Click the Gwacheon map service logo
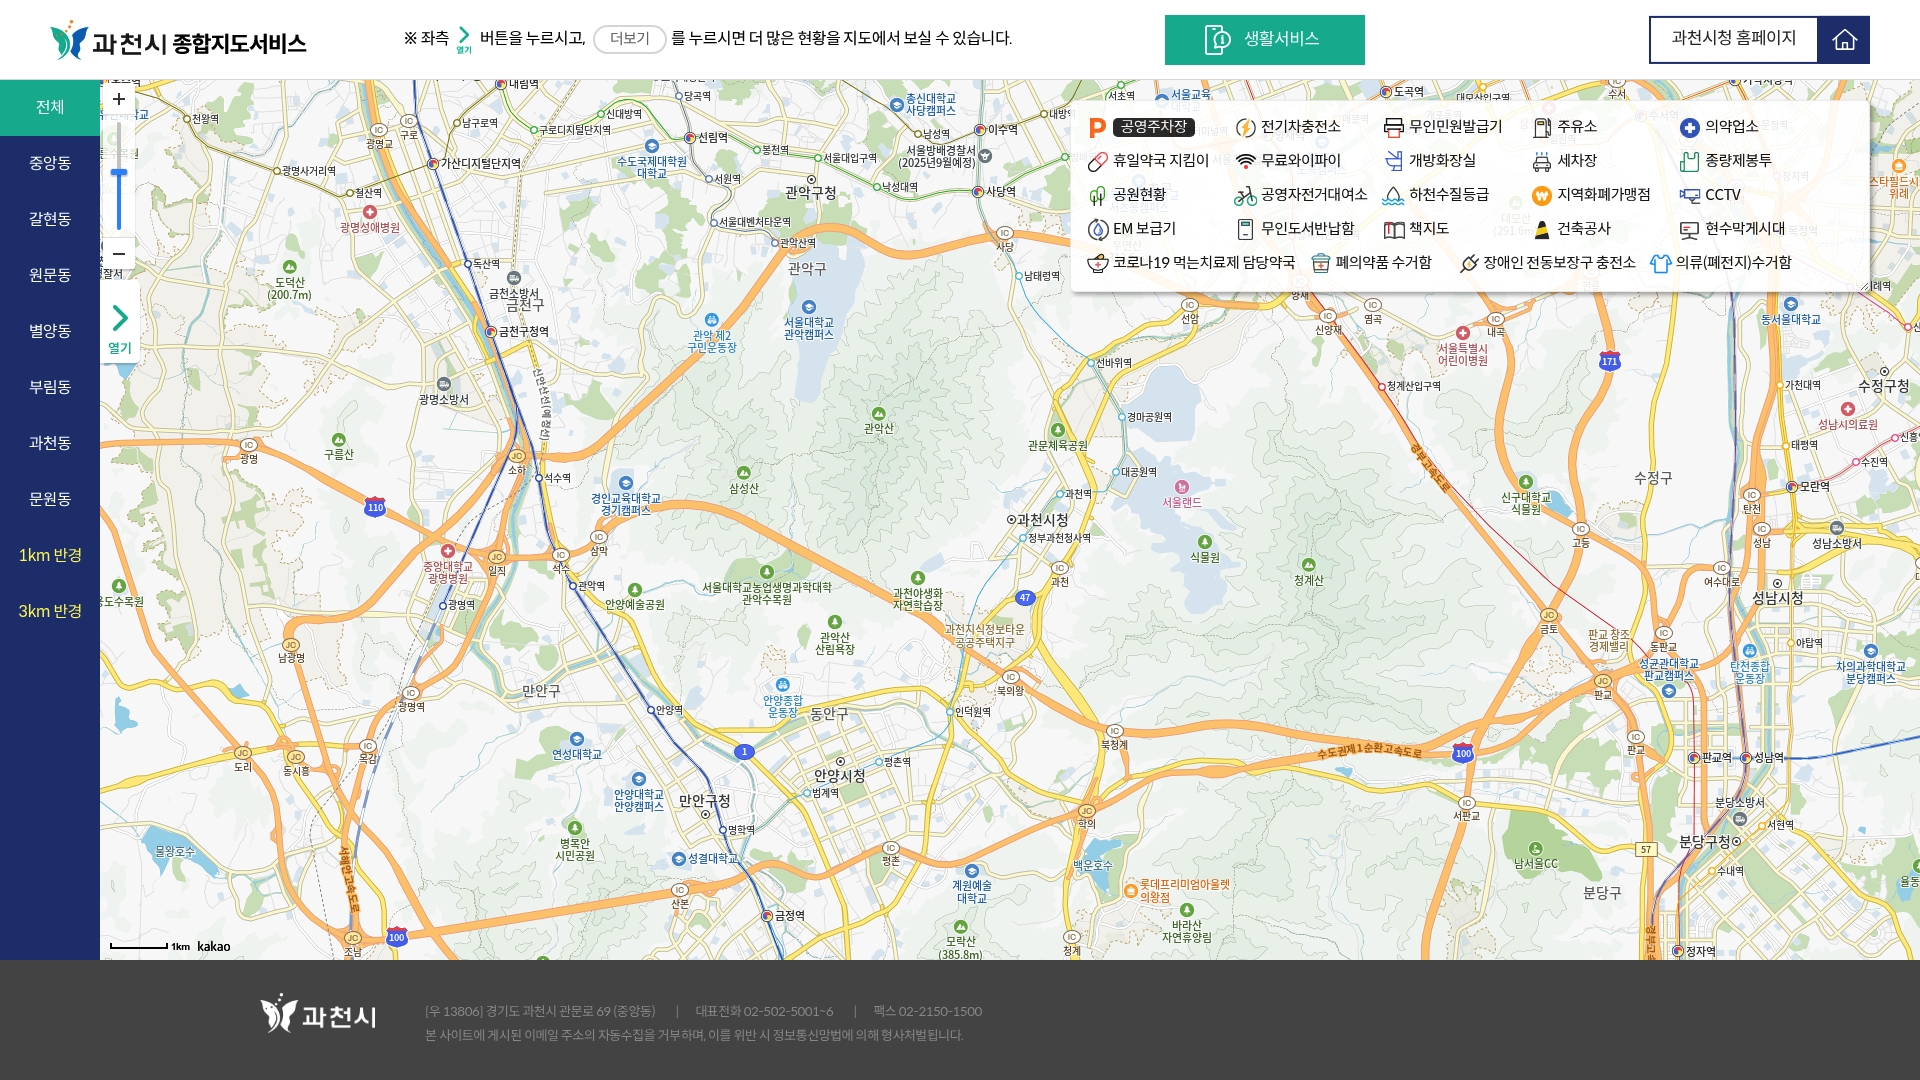 pos(178,40)
